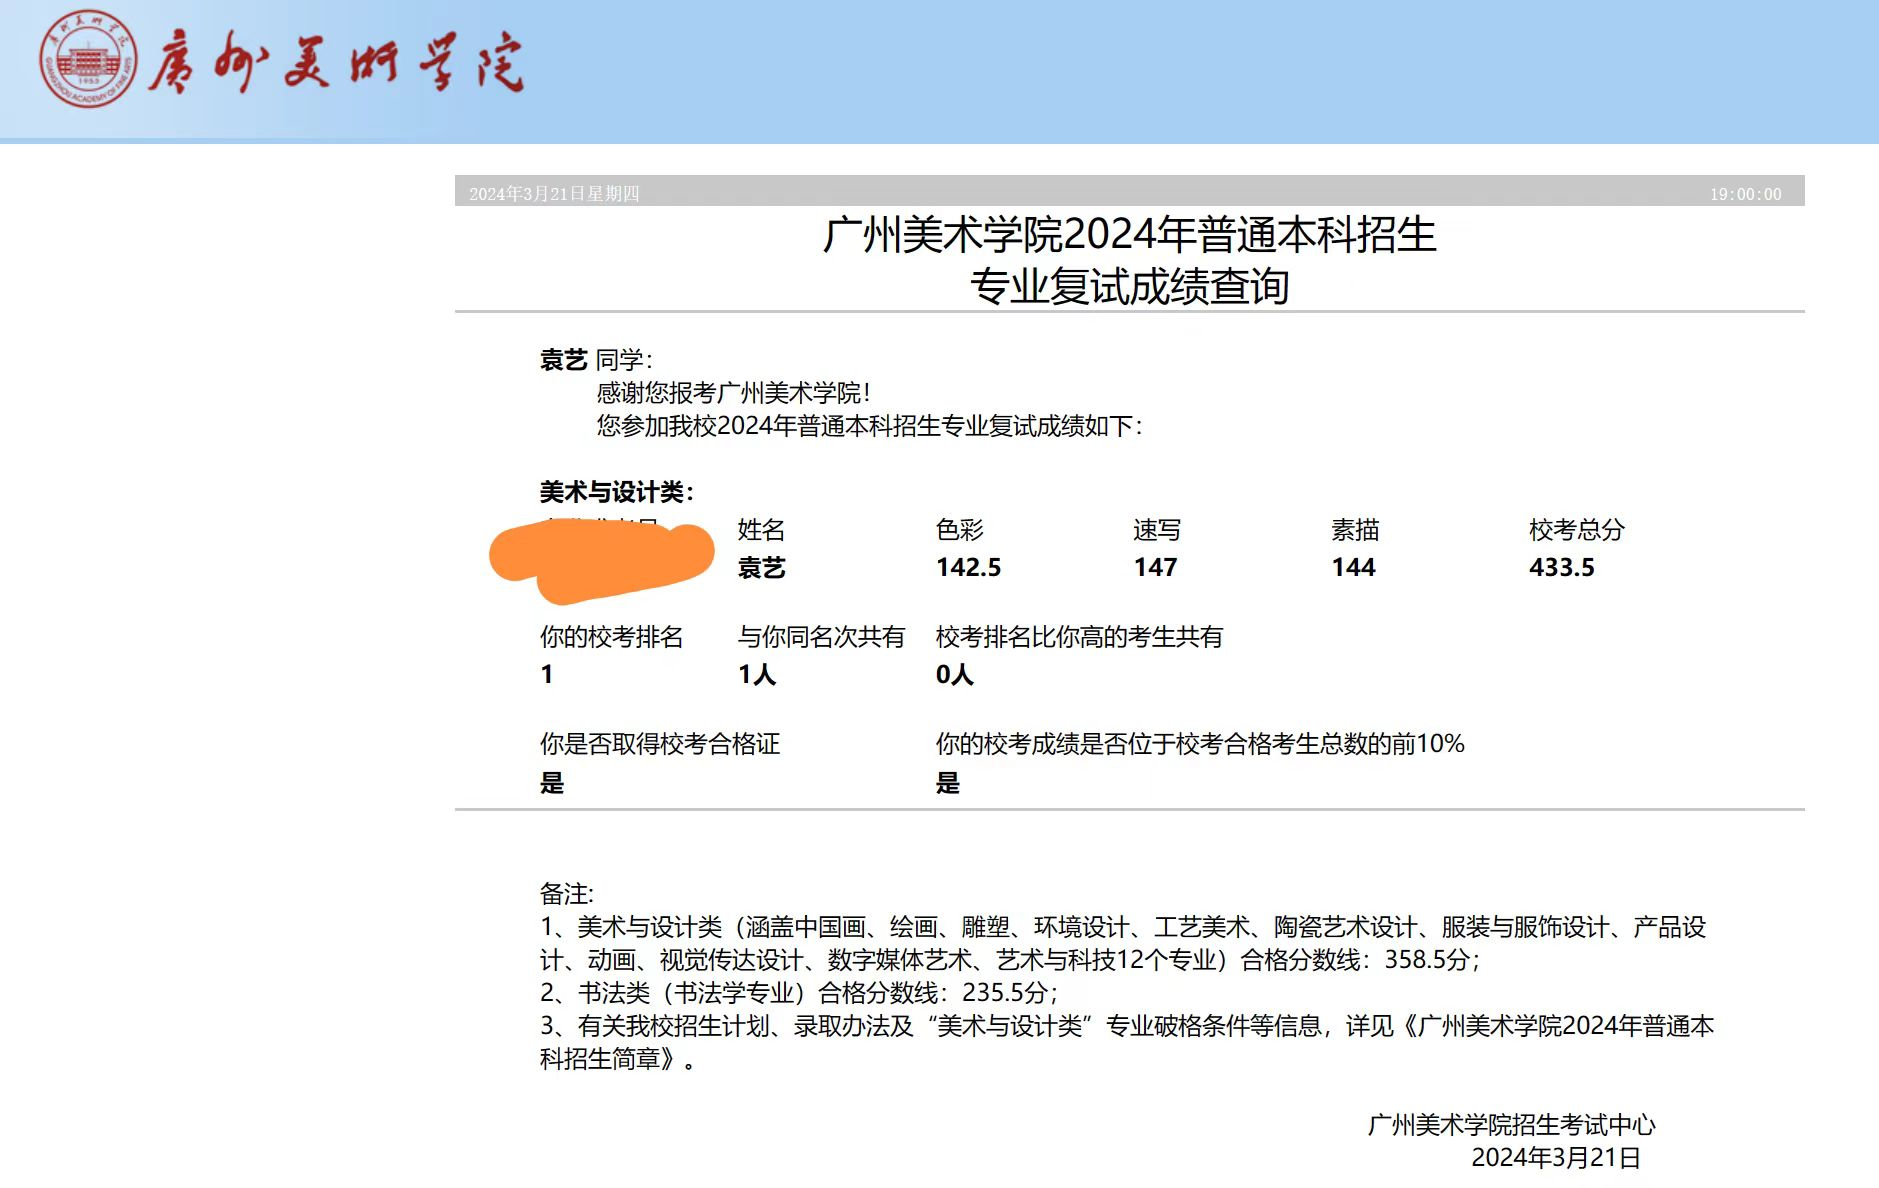
Task: Click the value 0人
Action: [955, 675]
